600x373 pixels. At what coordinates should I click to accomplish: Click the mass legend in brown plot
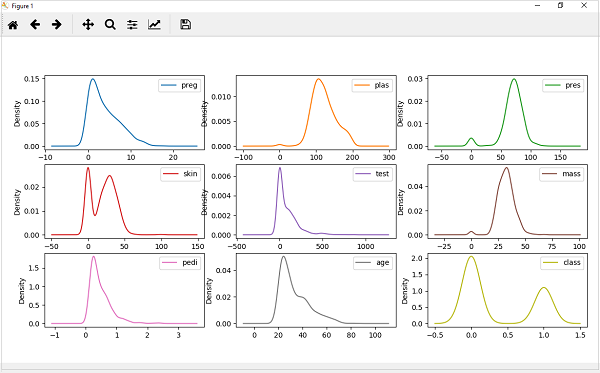[561, 174]
